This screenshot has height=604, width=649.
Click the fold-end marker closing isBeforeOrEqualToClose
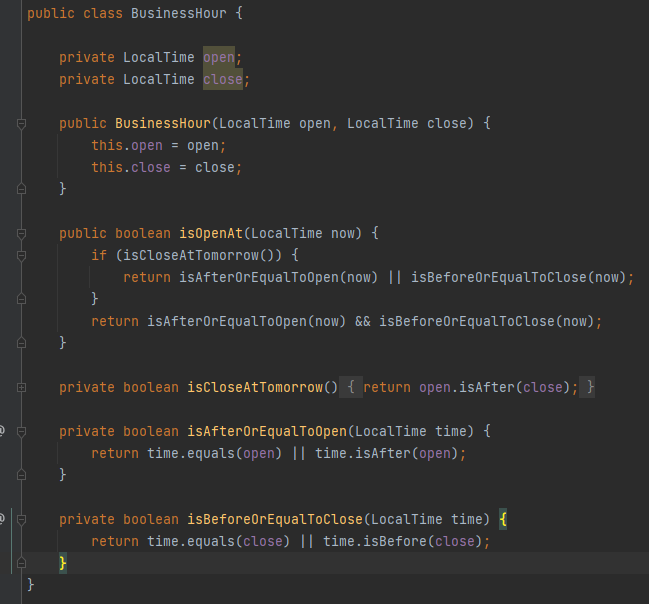[22, 563]
